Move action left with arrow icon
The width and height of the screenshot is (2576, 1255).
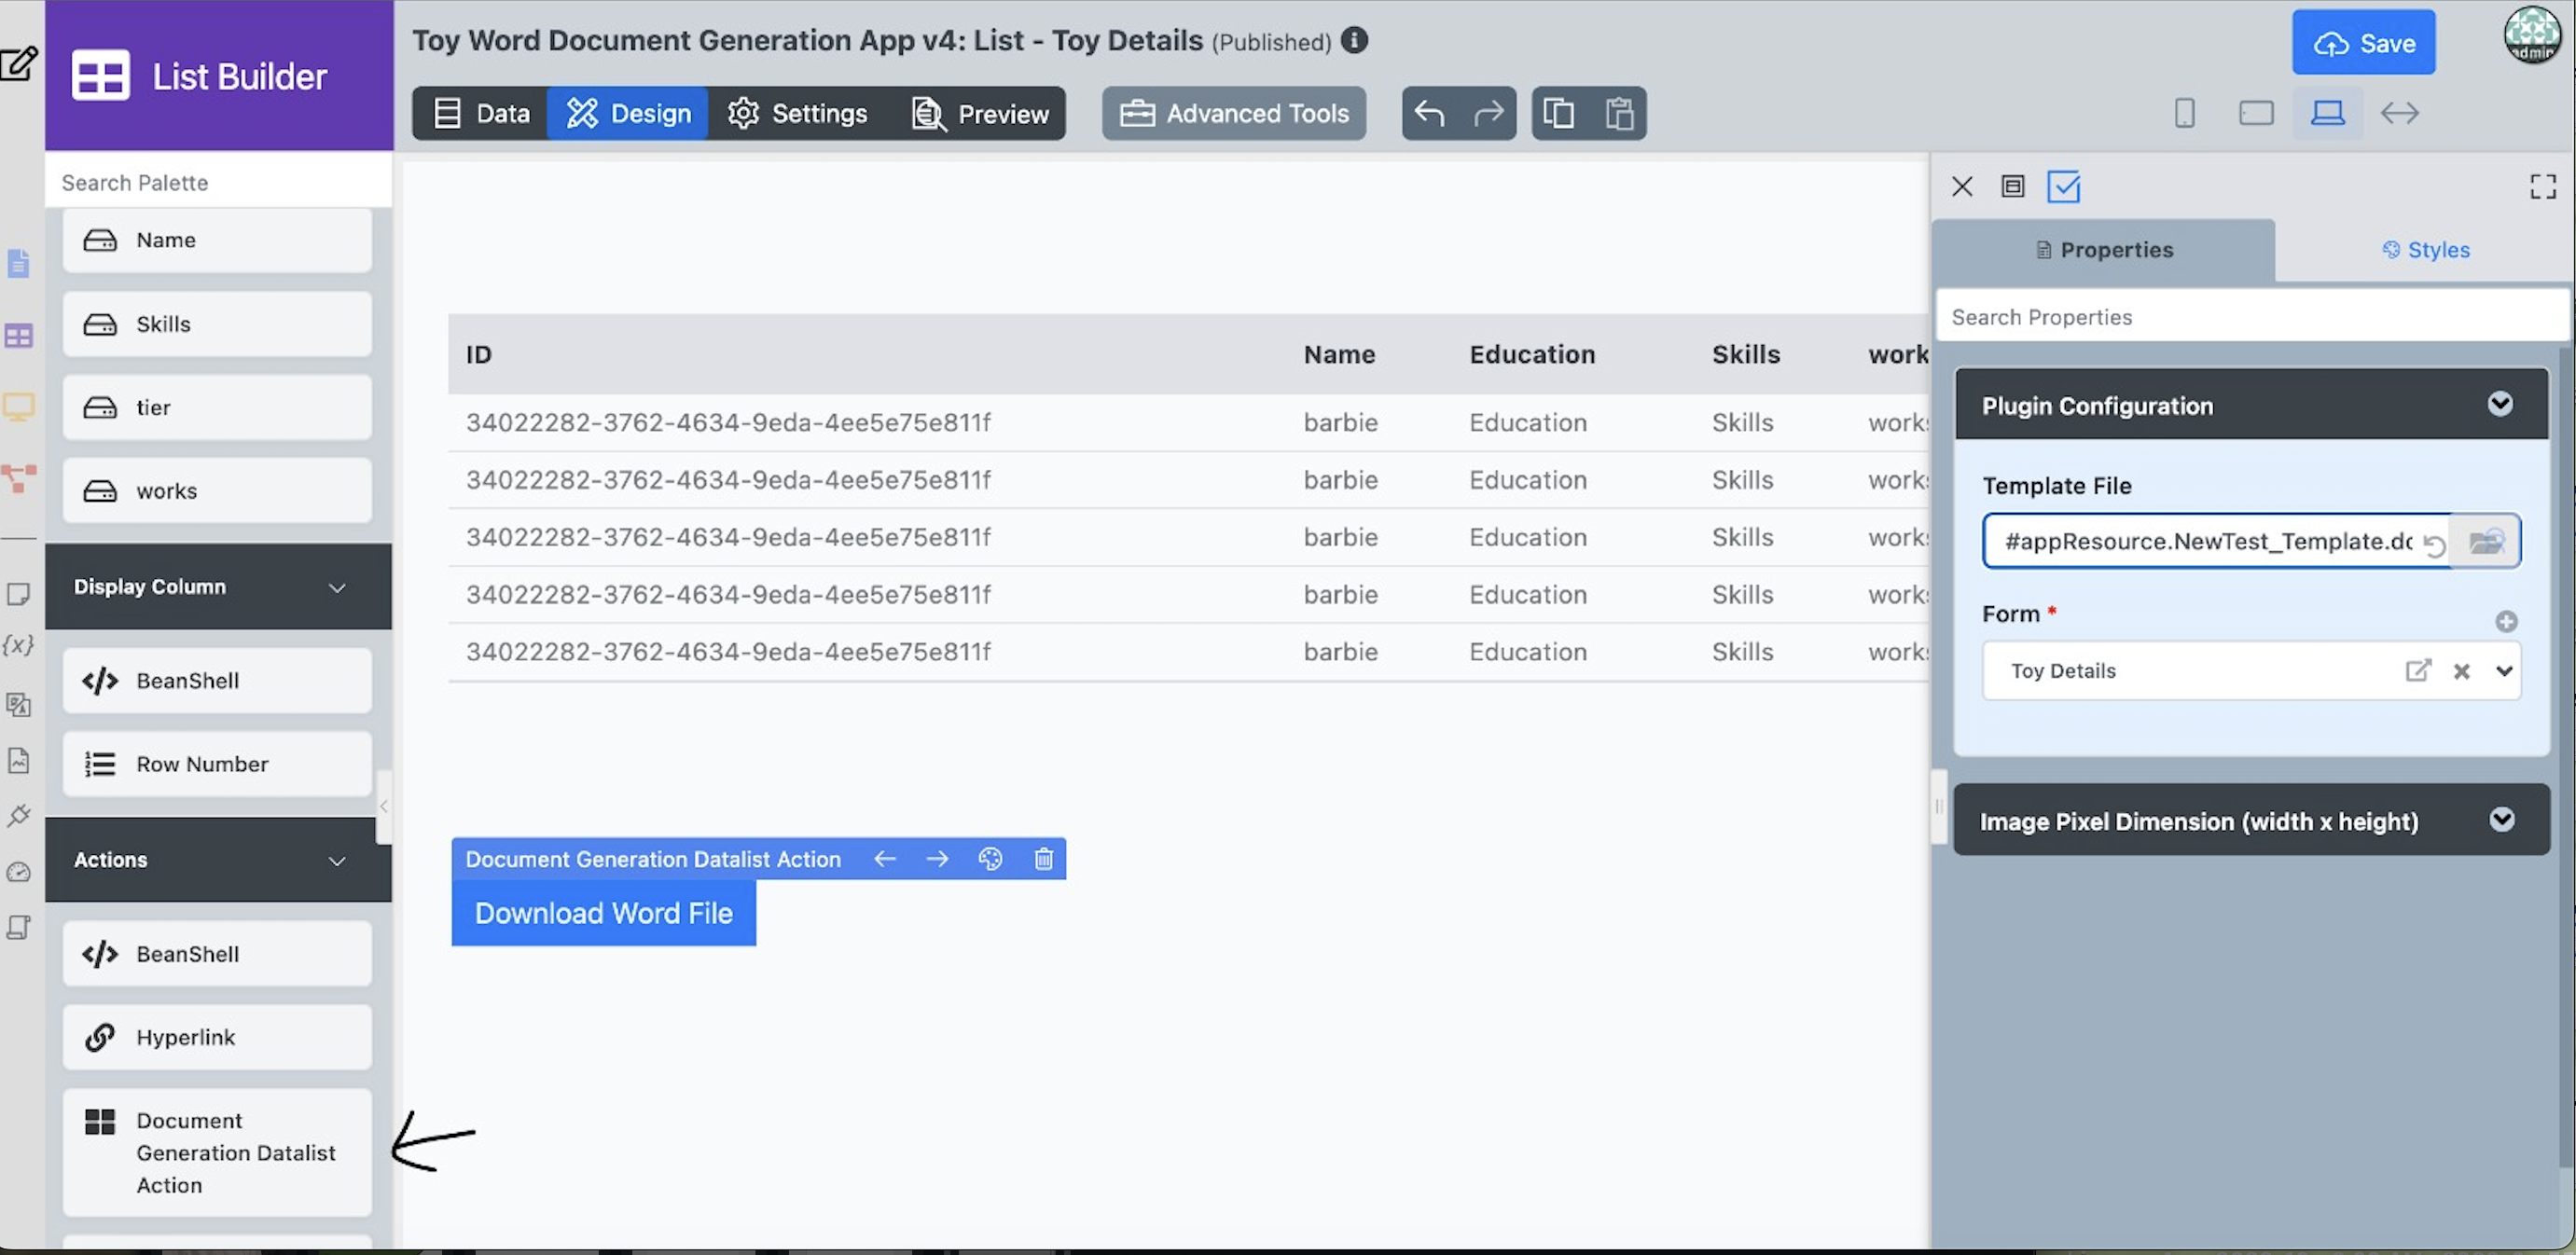click(x=885, y=859)
